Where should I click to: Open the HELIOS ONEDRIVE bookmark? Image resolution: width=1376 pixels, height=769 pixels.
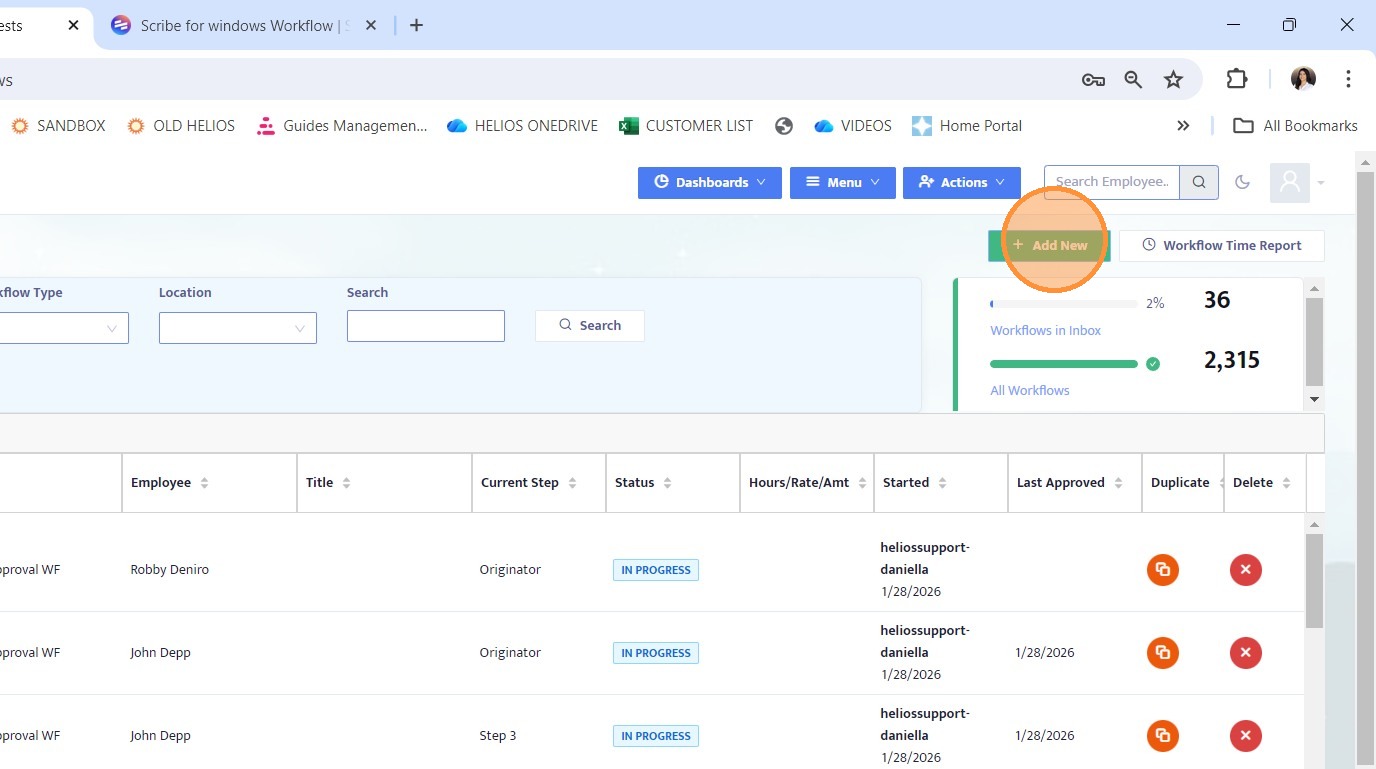[522, 126]
